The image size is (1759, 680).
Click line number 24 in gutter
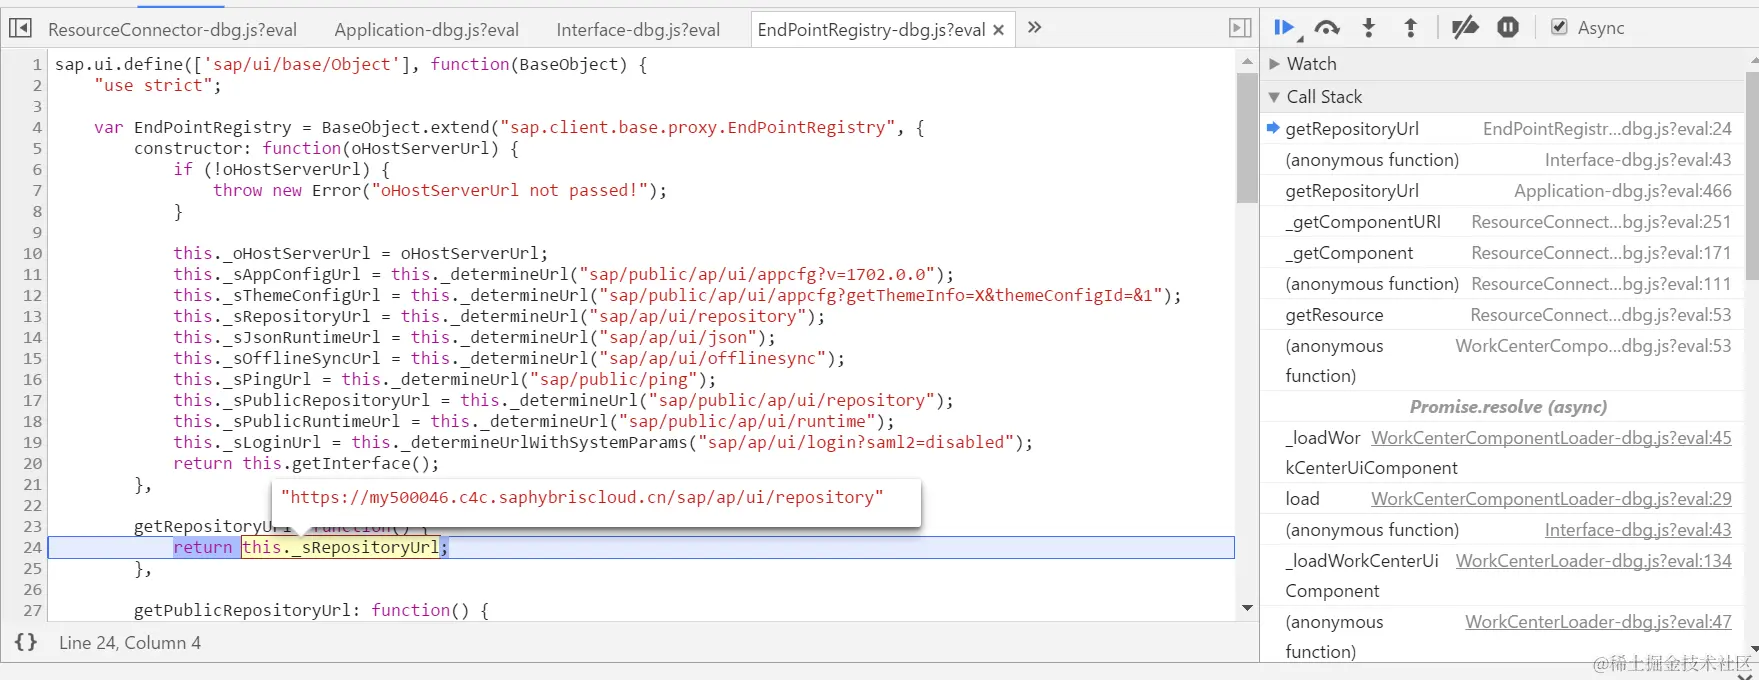click(x=32, y=548)
